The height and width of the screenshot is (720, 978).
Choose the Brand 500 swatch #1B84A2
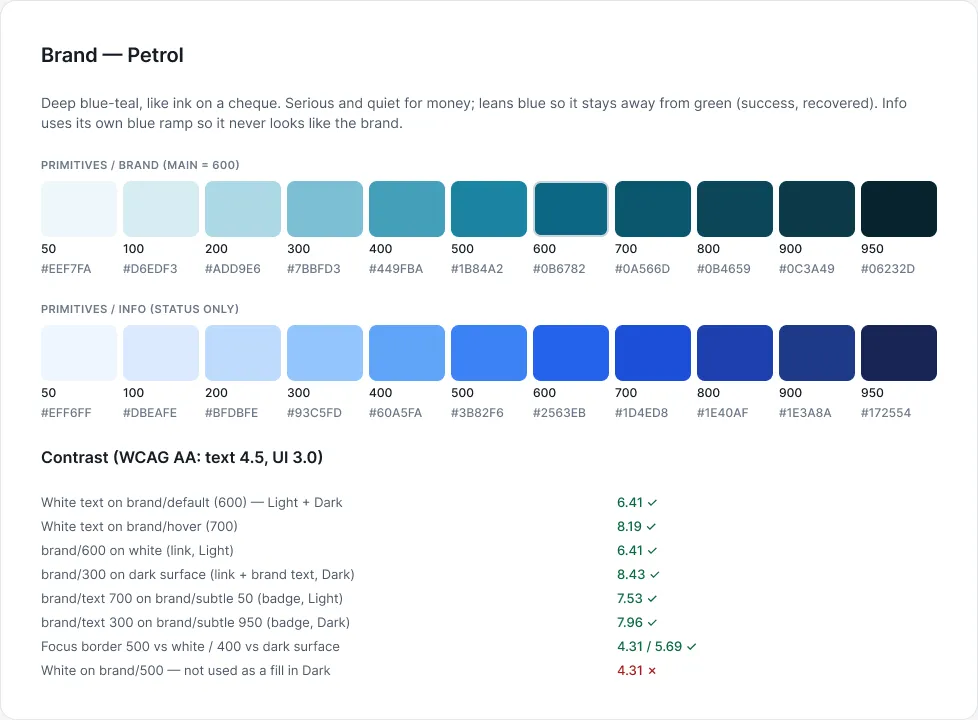pos(489,209)
